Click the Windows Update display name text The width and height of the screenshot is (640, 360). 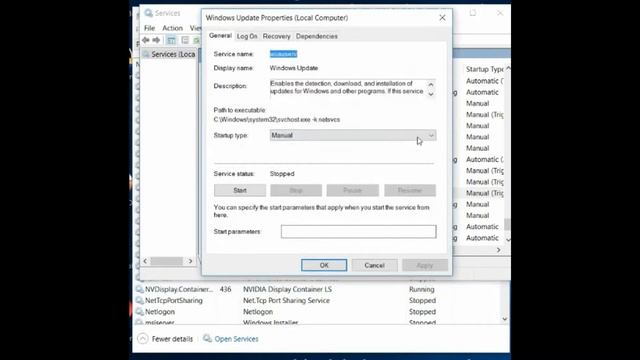pos(294,68)
